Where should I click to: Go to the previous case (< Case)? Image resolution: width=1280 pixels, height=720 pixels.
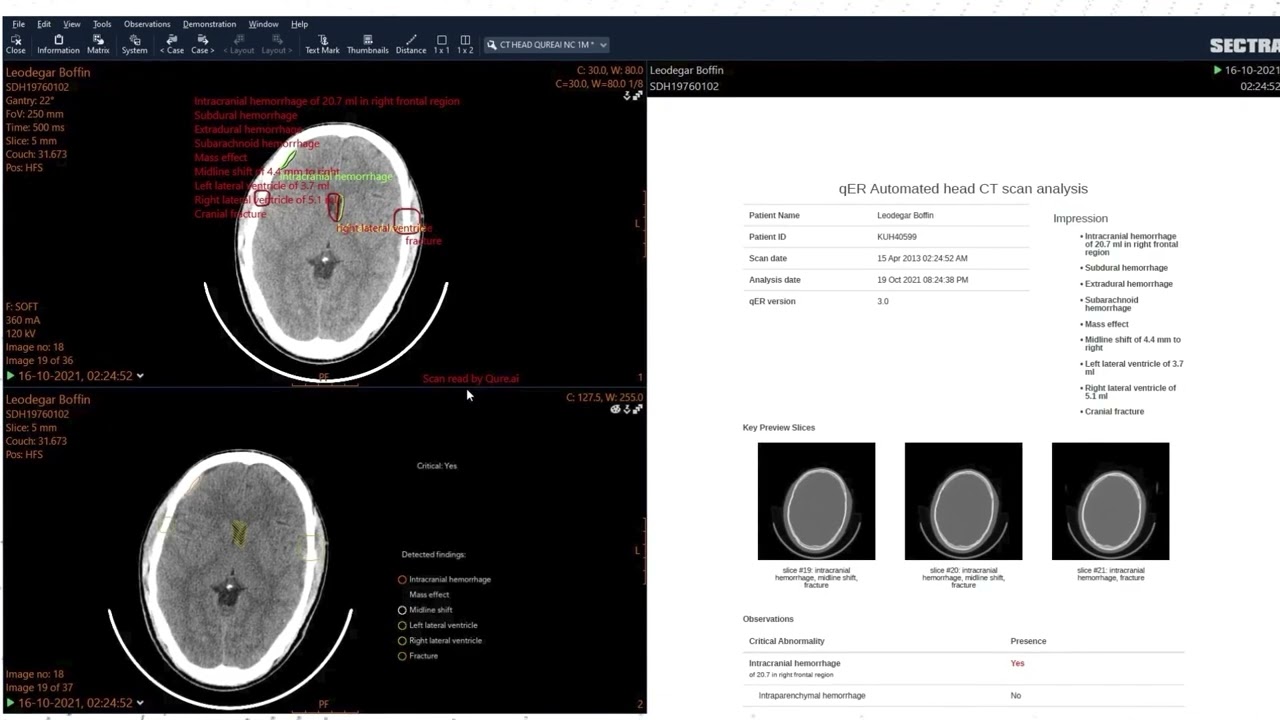(172, 44)
